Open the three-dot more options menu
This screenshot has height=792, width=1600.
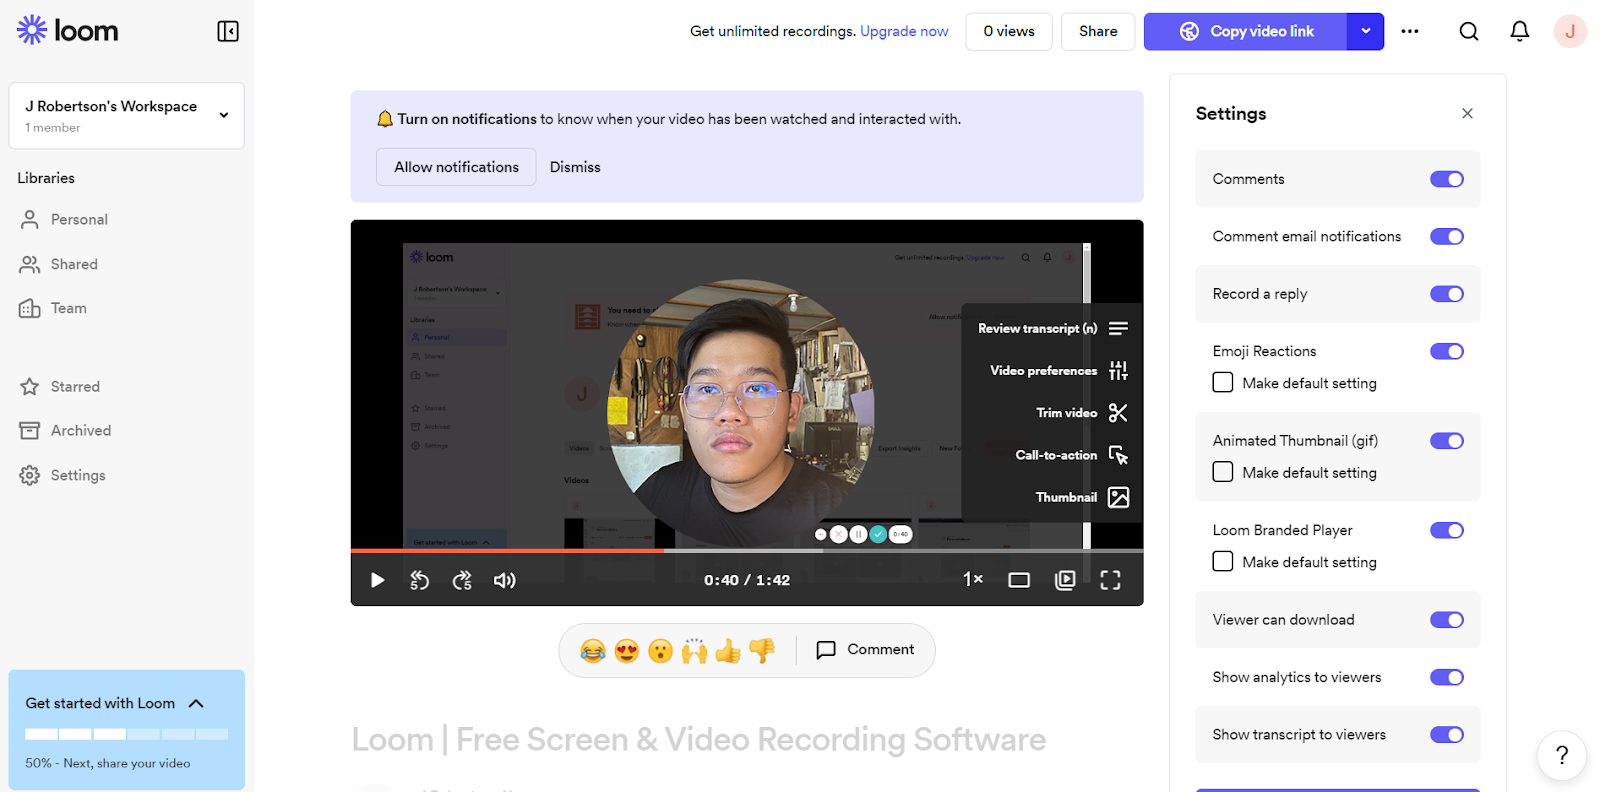click(1410, 31)
